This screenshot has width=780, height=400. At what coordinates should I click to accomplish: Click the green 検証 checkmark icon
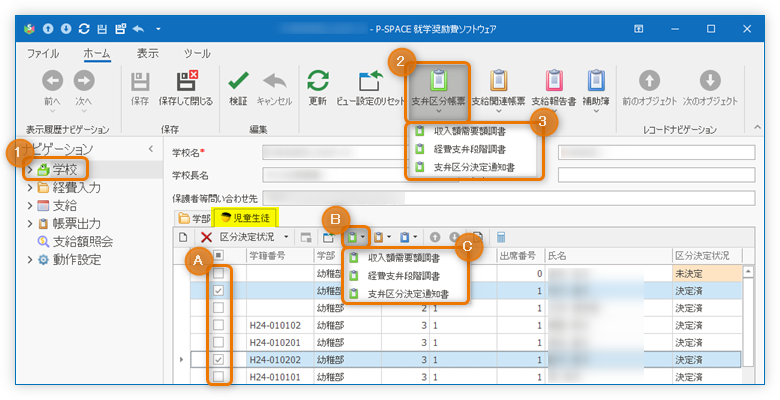[238, 81]
